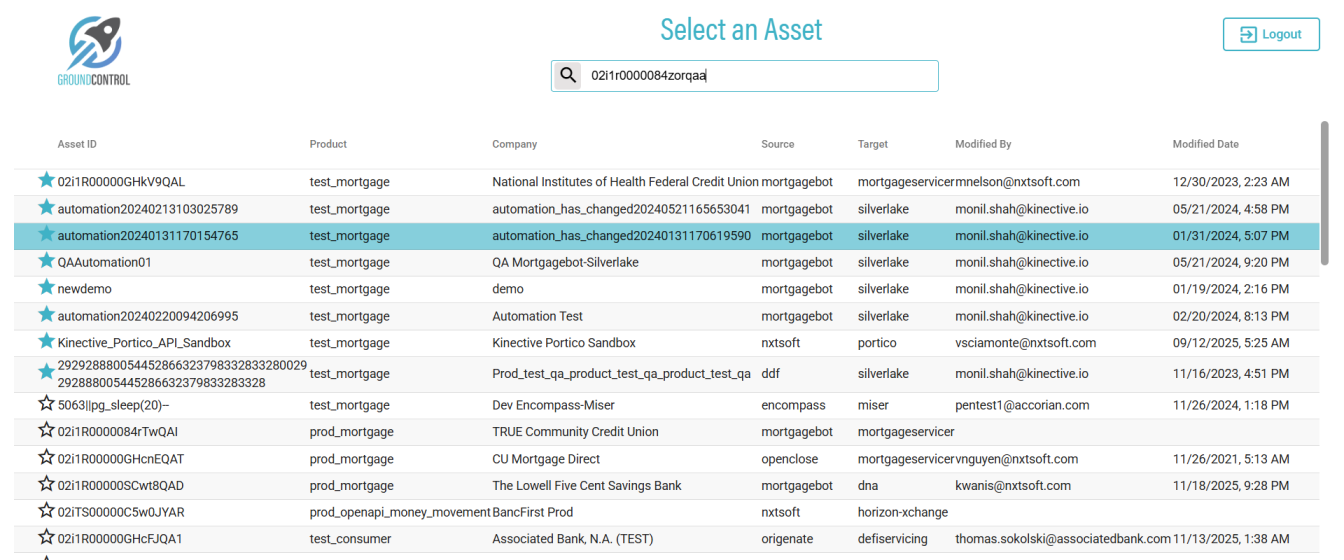Add star to 02i1R00000GHcnEQAT asset

[46, 458]
